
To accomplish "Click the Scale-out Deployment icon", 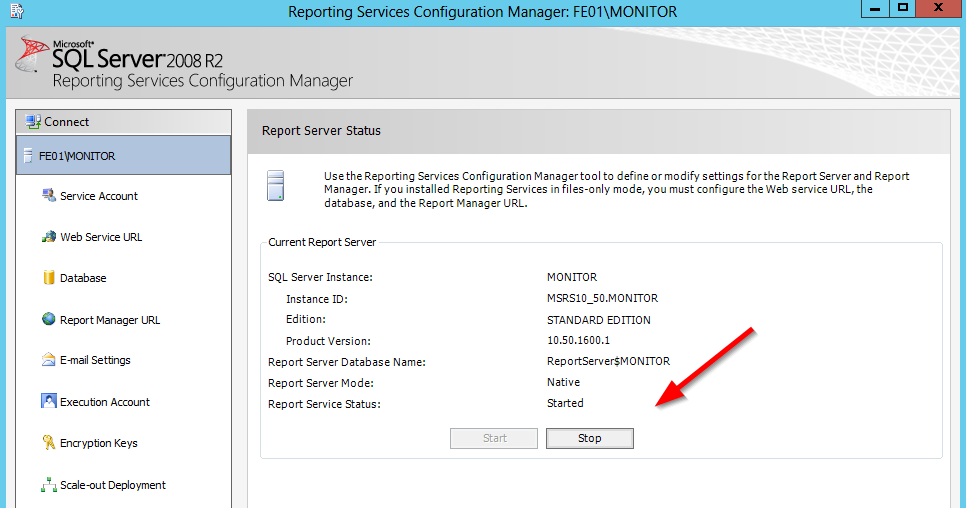I will point(49,485).
